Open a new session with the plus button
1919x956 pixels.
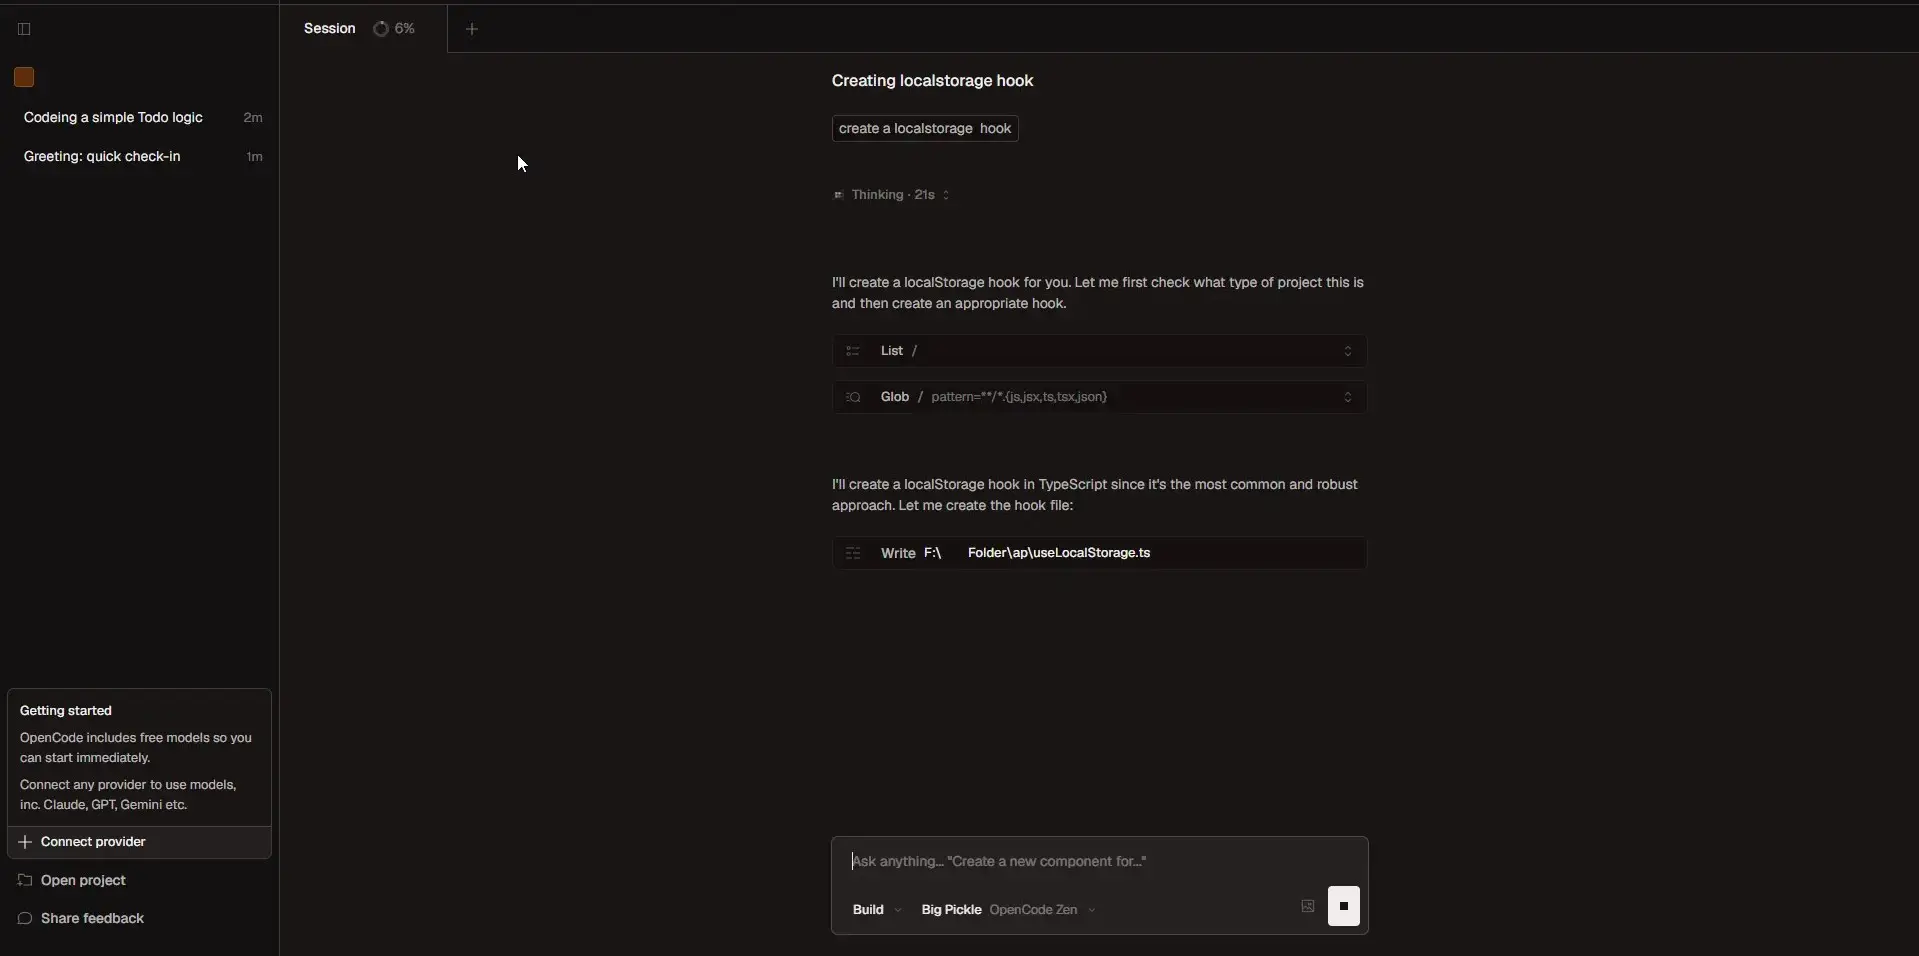[472, 29]
